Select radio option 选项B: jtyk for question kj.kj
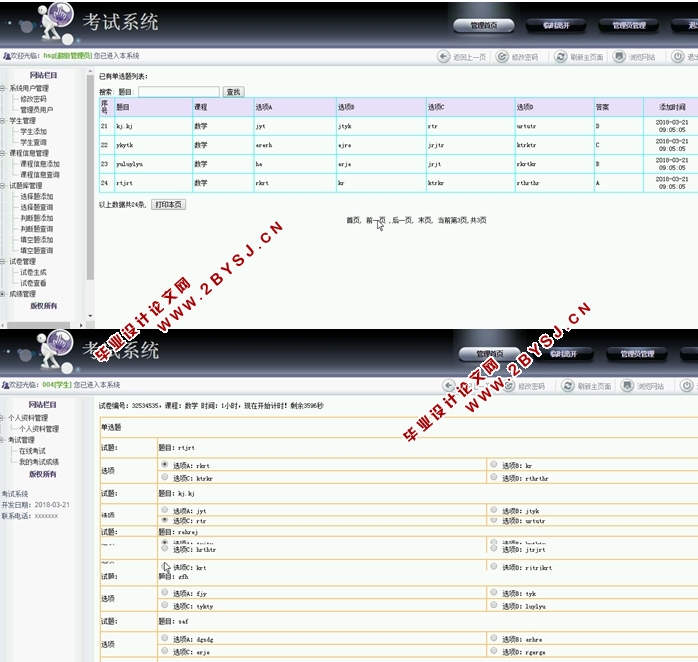This screenshot has width=698, height=662. pyautogui.click(x=493, y=510)
